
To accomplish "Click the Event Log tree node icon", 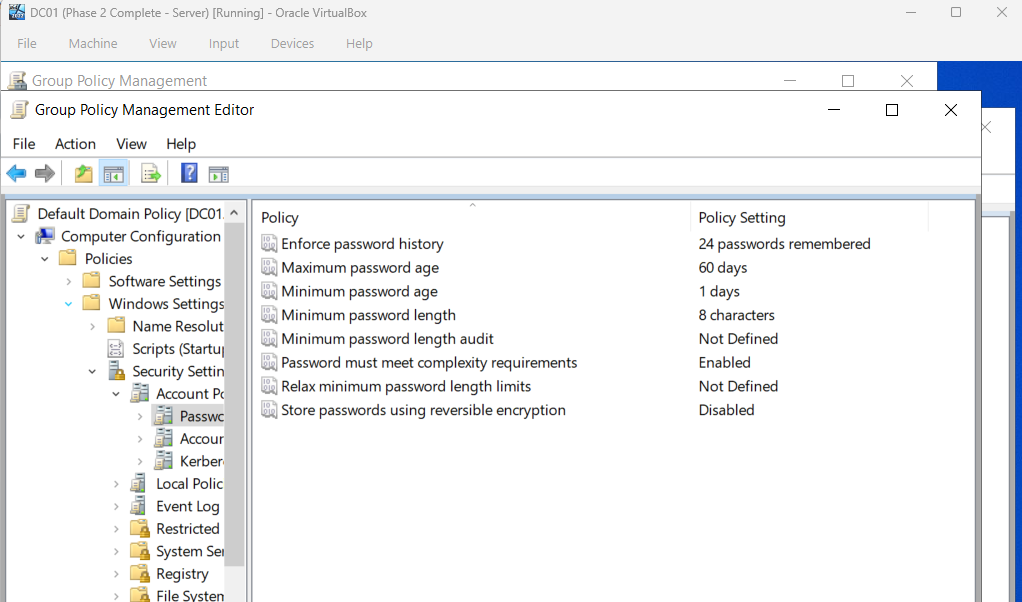I will (138, 506).
